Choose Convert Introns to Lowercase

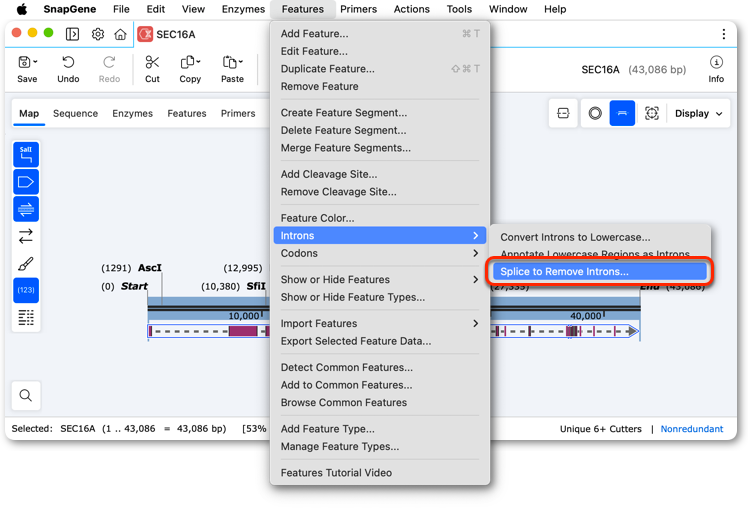click(600, 237)
